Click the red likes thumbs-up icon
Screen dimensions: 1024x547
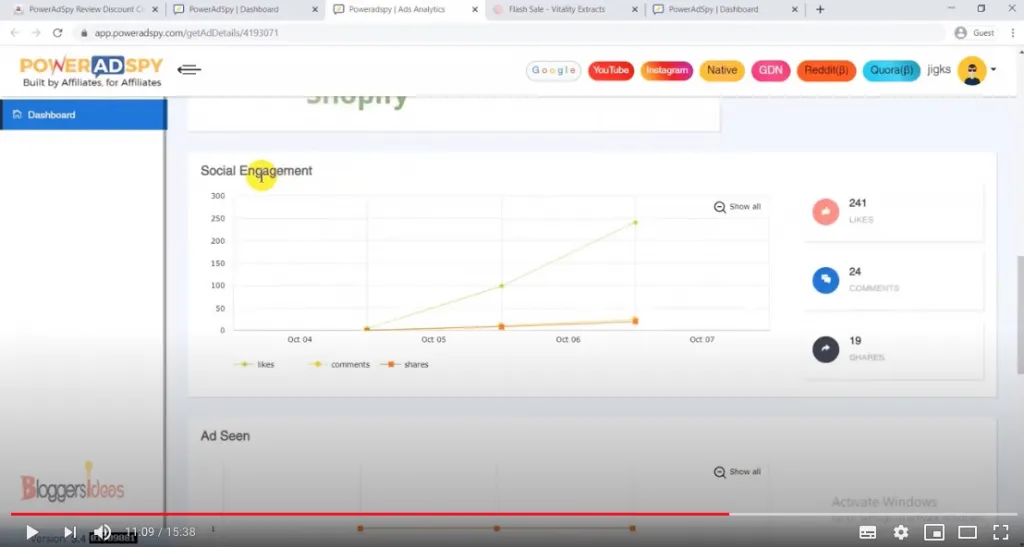coord(825,212)
